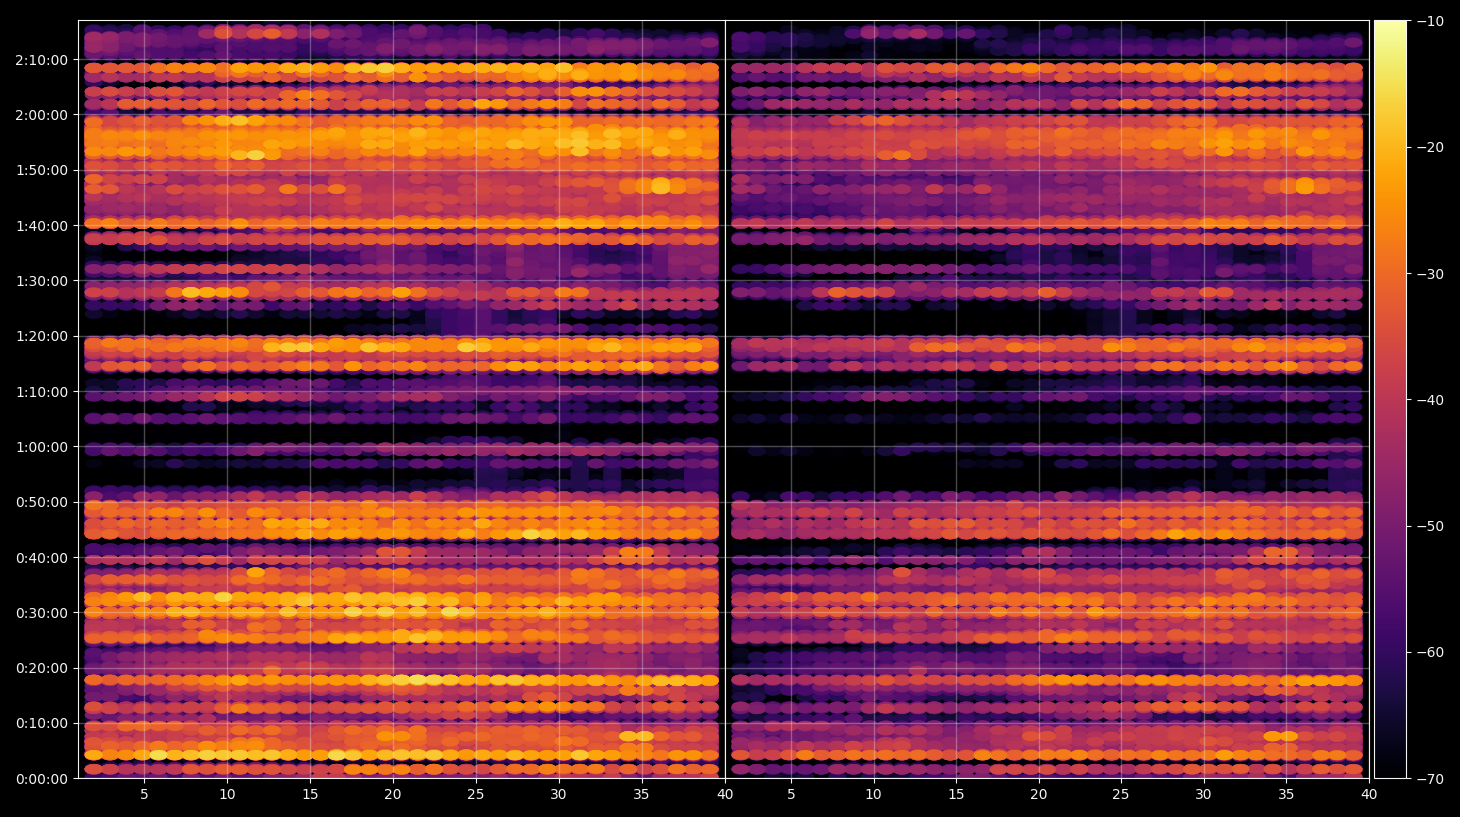1460x817 pixels.
Task: Click x-axis tick 15 under the left heatmap
Action: click(x=310, y=795)
